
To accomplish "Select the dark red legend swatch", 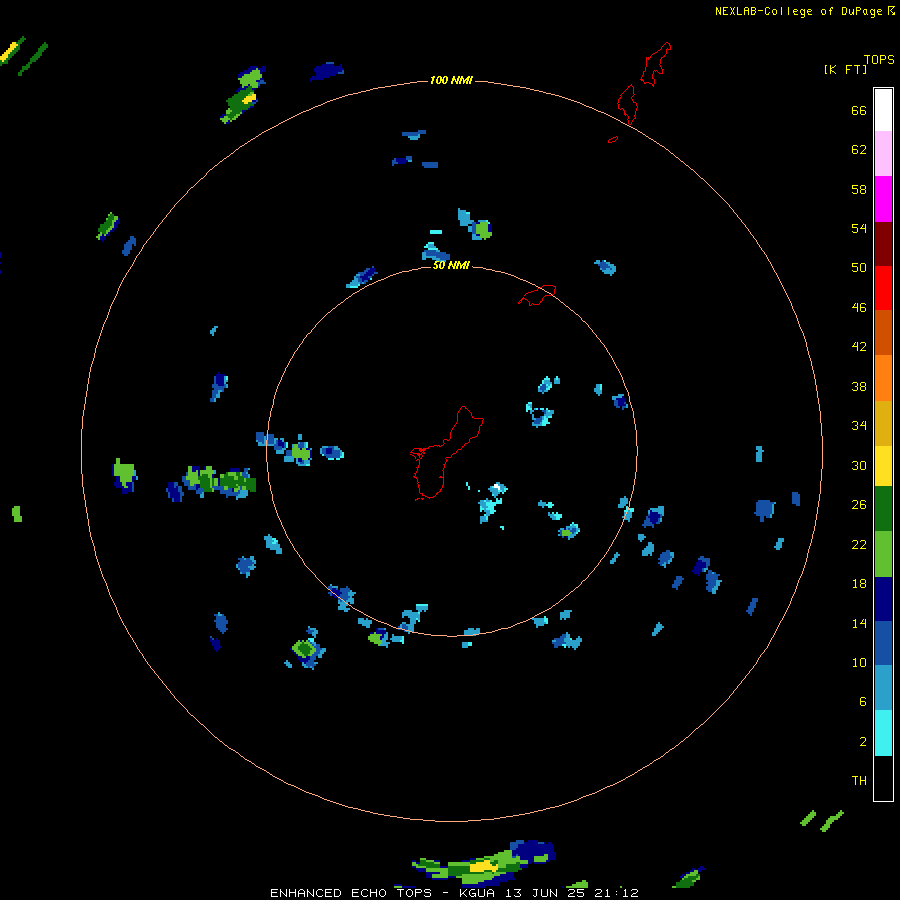I will [883, 243].
